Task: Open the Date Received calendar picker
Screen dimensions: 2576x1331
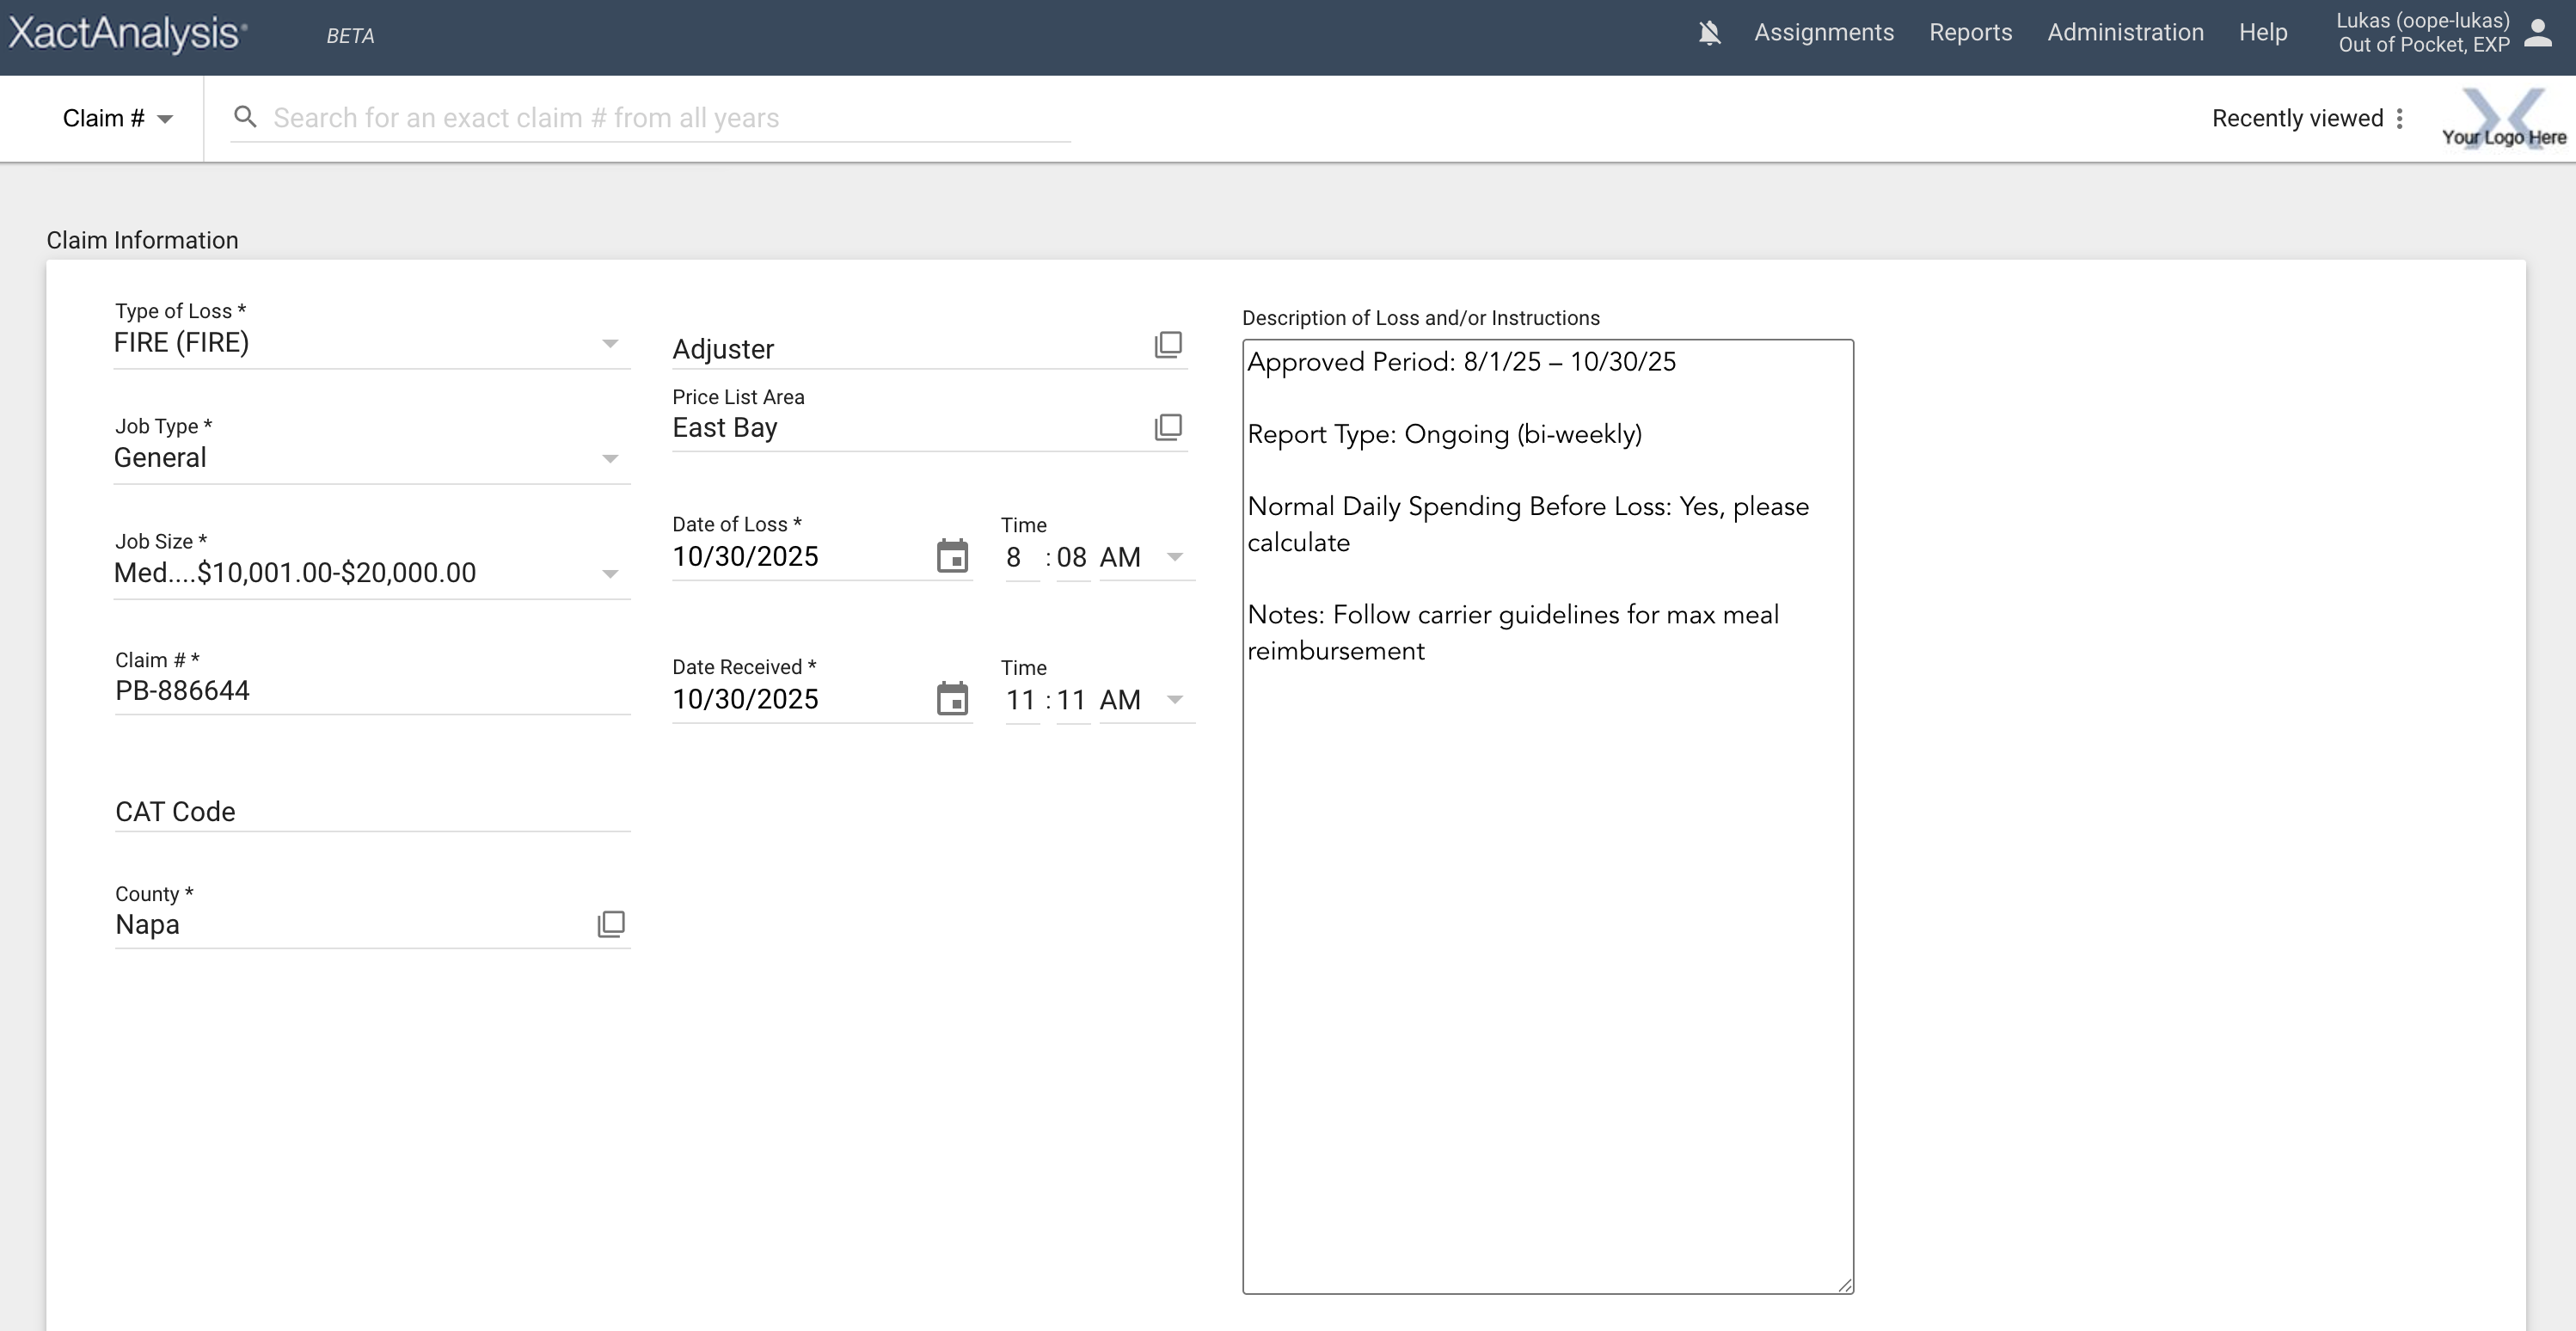Action: [953, 699]
